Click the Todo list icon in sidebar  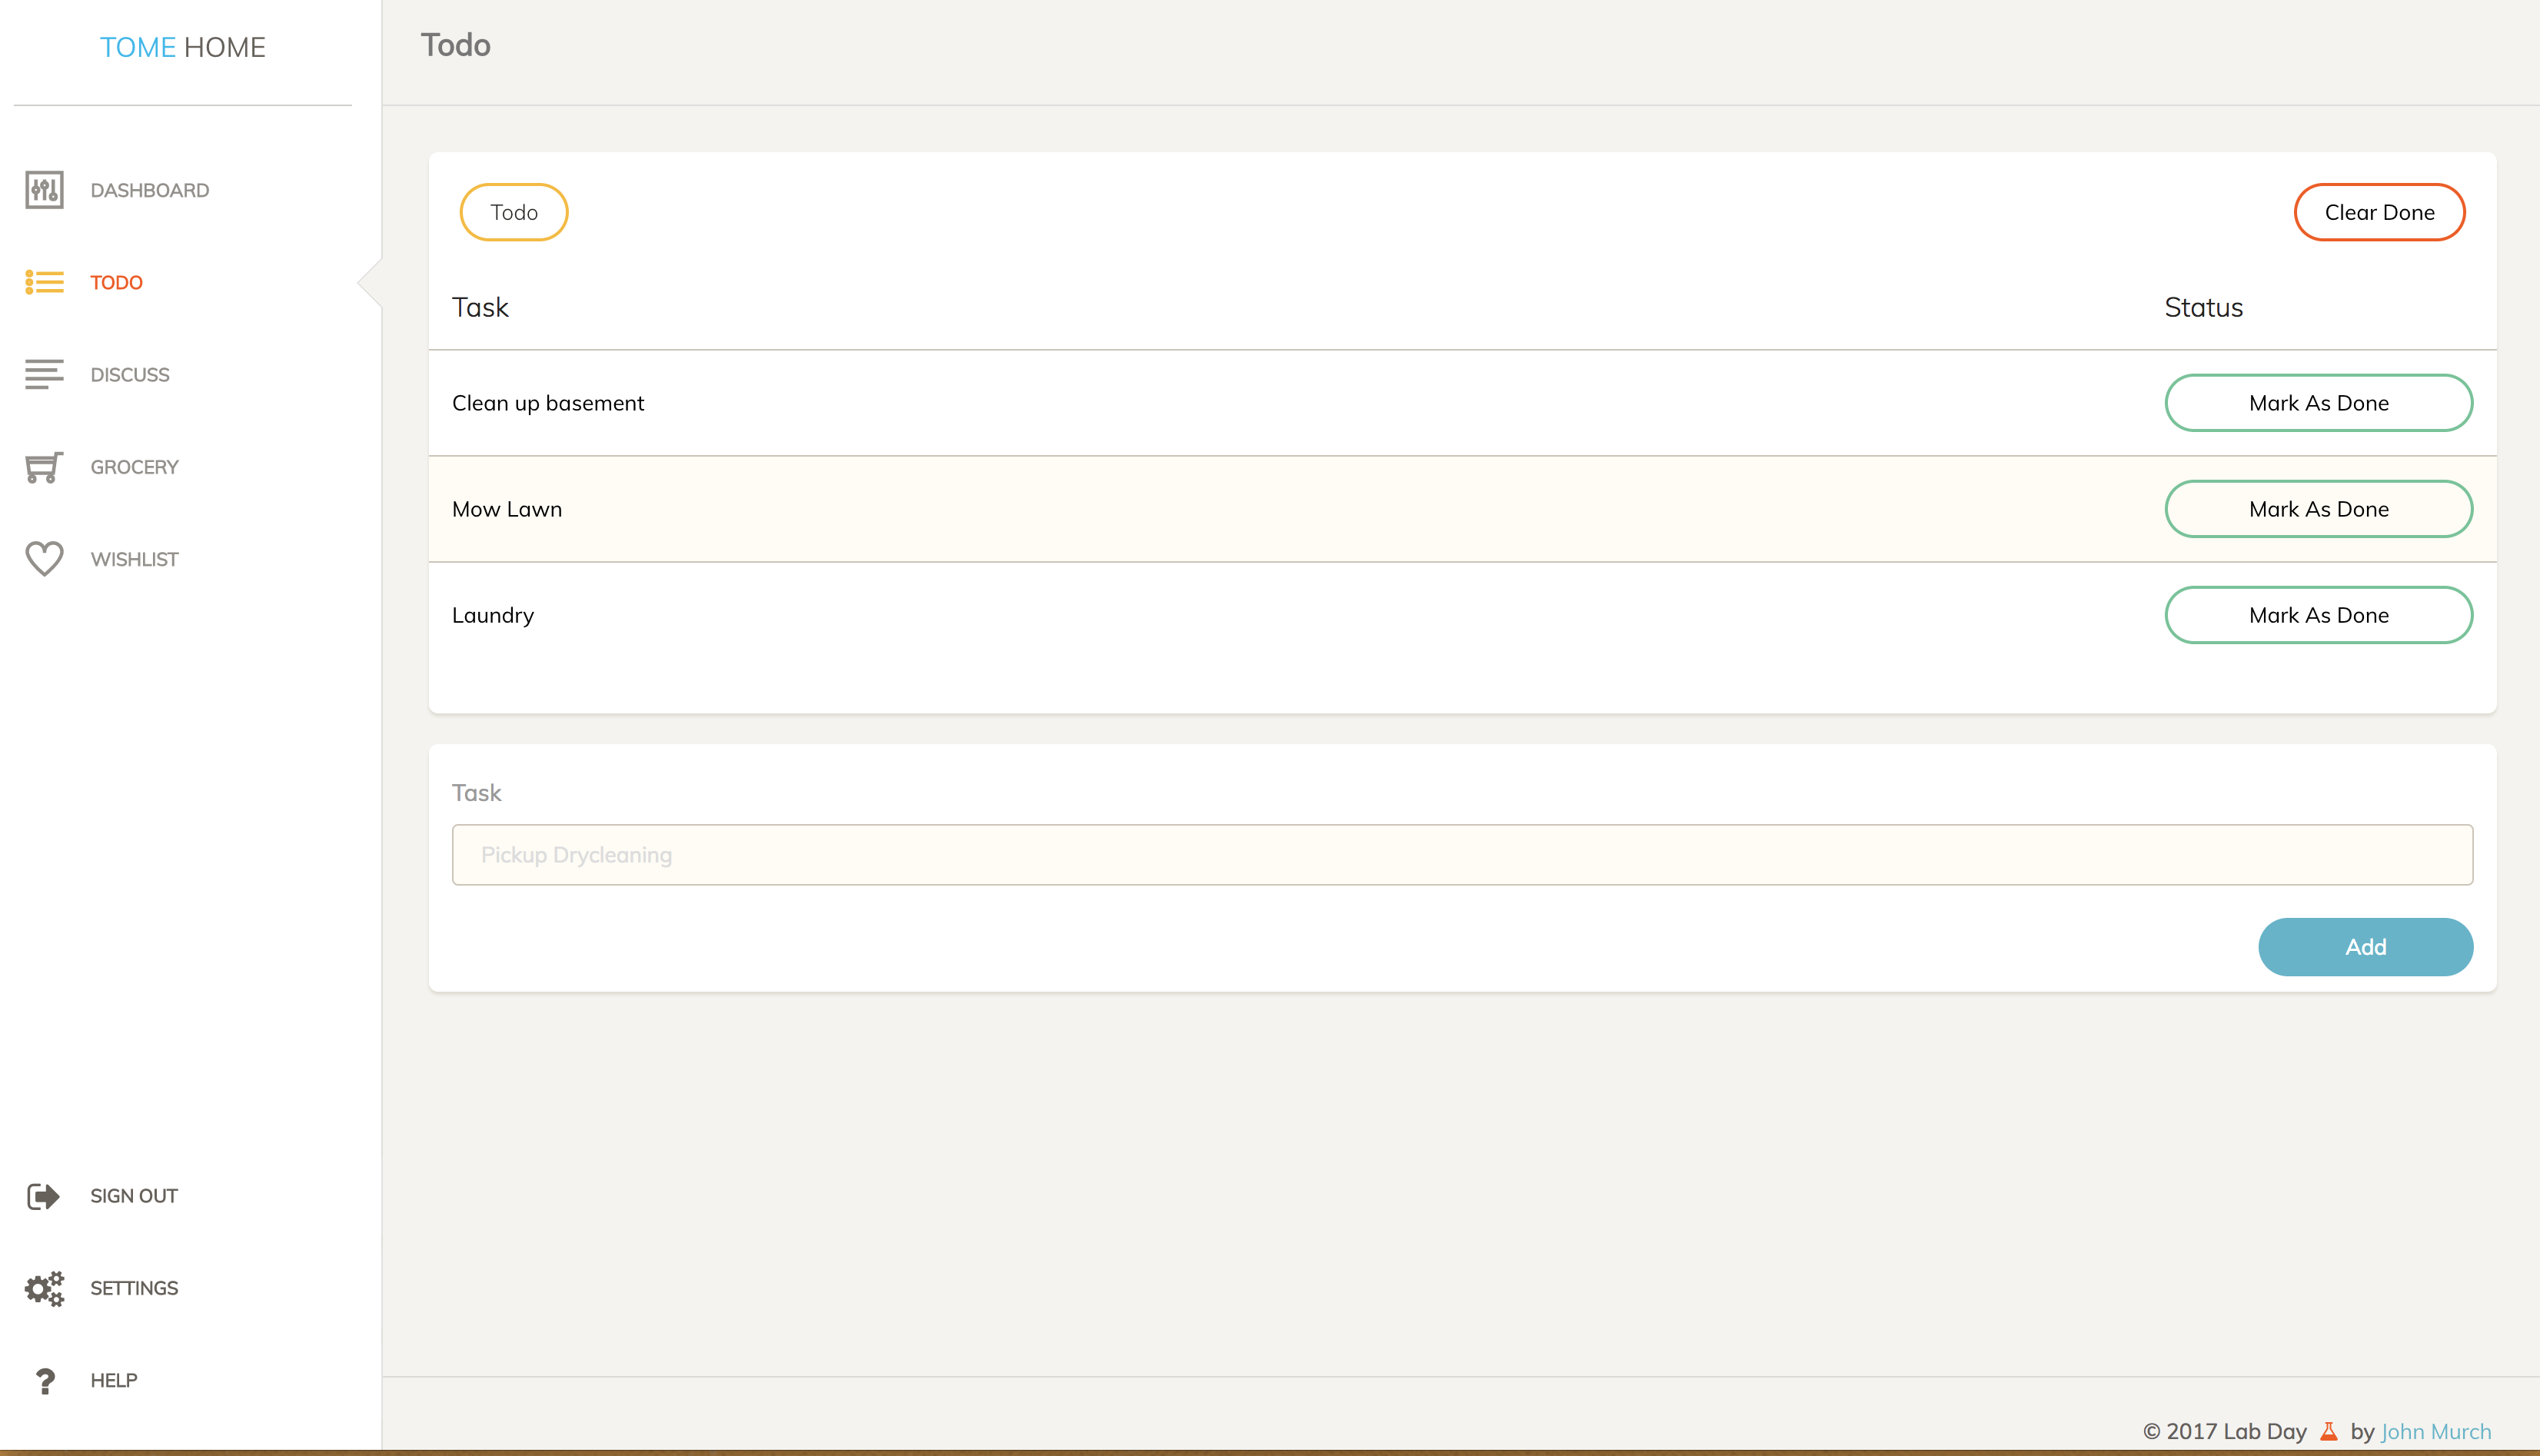44,282
